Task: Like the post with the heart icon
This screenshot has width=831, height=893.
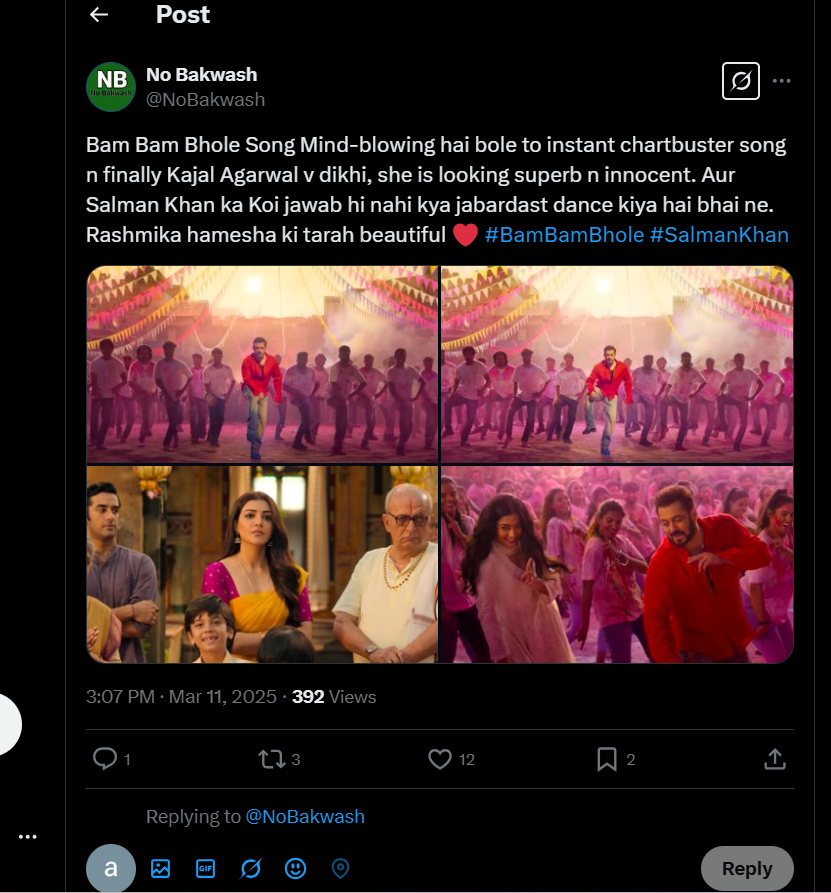Action: point(440,760)
